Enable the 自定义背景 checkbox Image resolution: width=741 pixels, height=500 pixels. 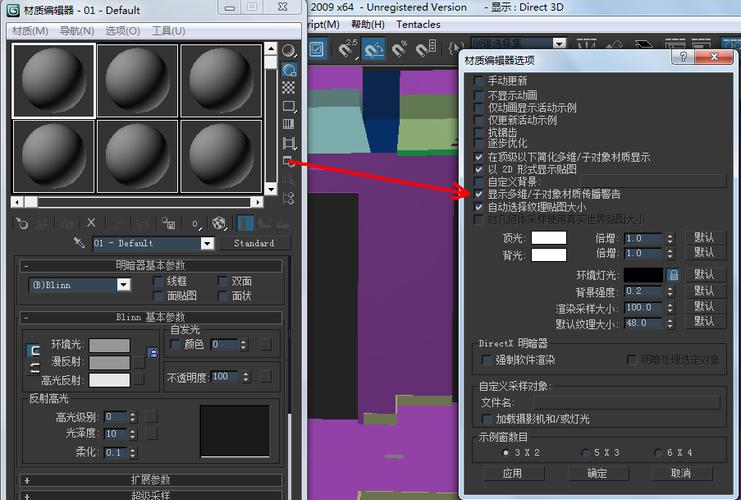pyautogui.click(x=479, y=181)
